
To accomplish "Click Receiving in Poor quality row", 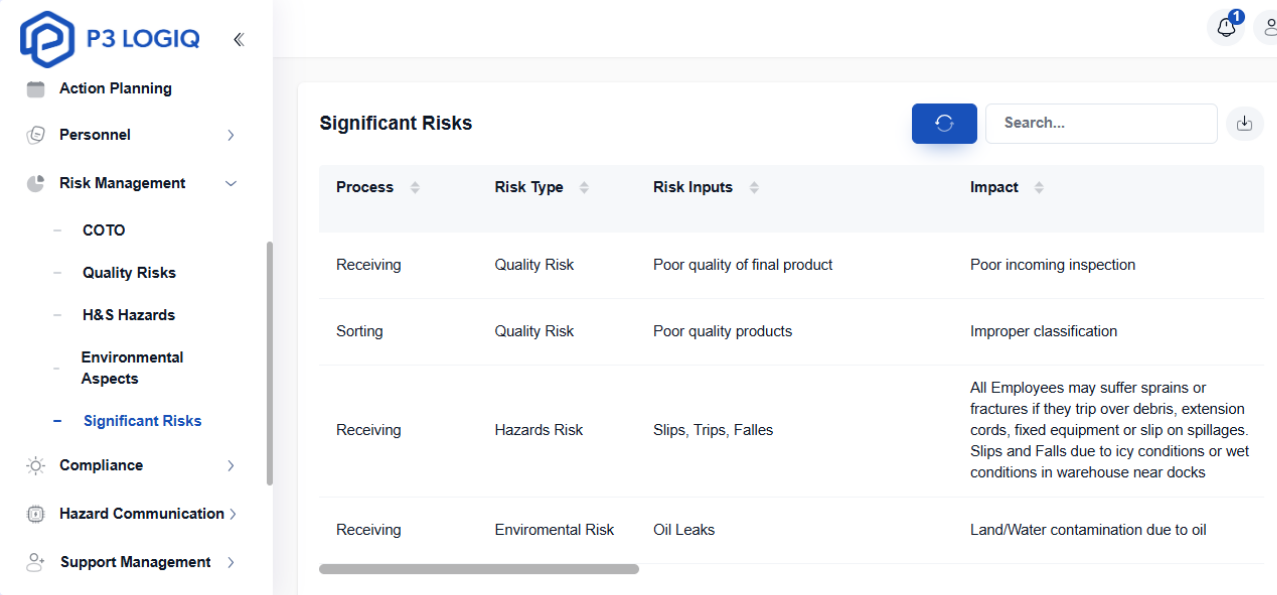I will pyautogui.click(x=368, y=265).
